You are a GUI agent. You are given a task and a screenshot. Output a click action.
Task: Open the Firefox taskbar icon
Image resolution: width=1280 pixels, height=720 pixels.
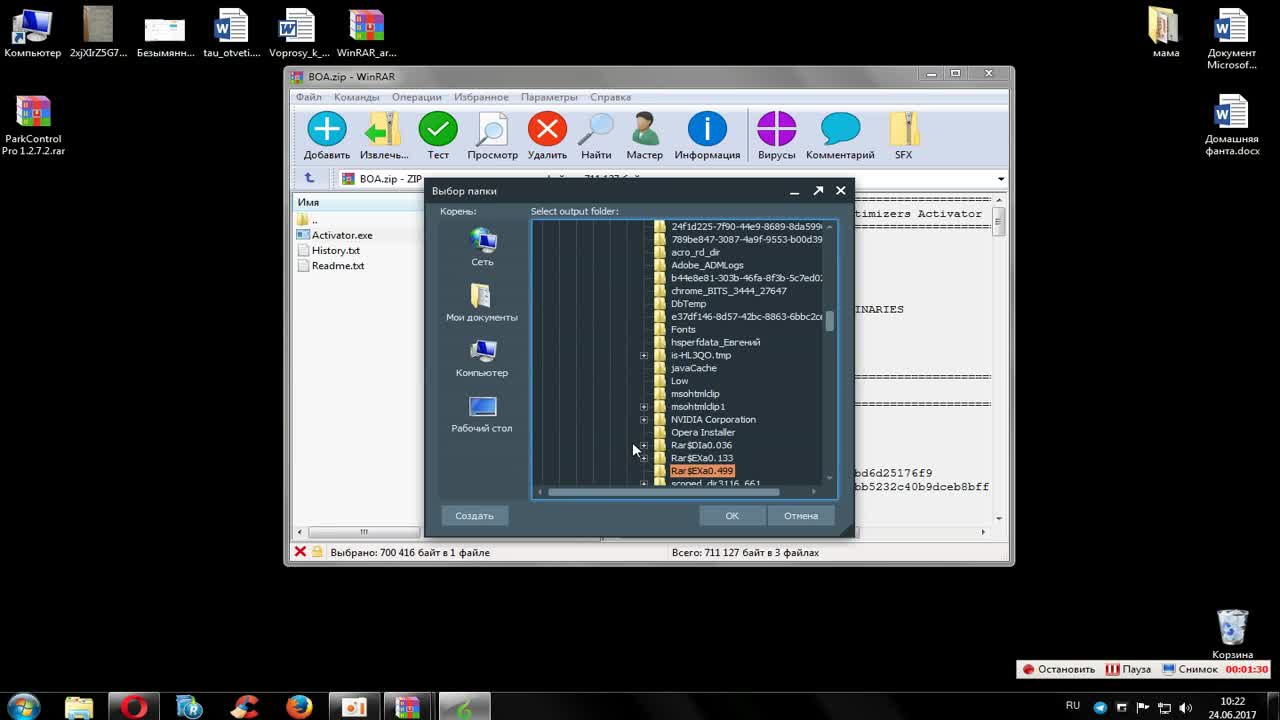298,707
